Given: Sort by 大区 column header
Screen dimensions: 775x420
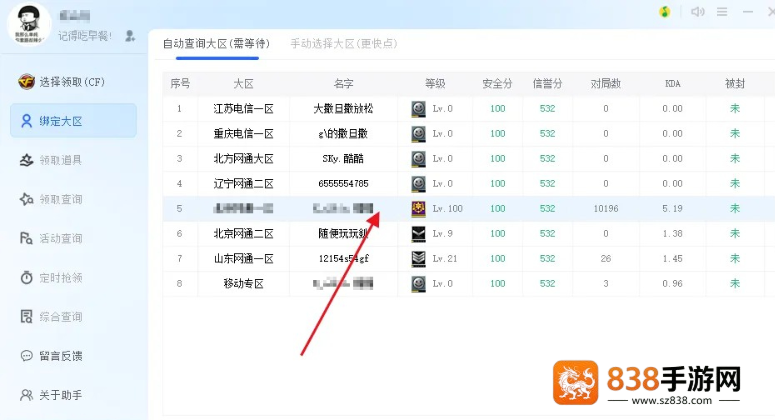Looking at the screenshot, I should click(x=243, y=84).
